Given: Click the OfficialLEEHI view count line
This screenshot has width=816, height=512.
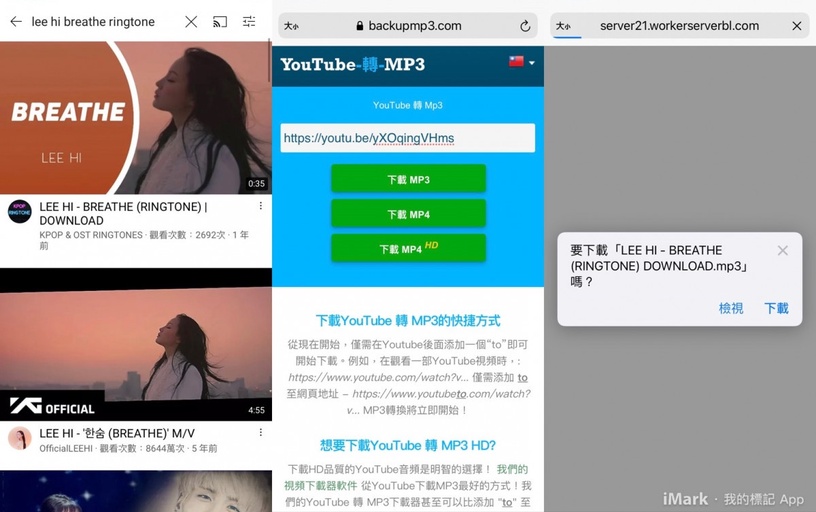Looking at the screenshot, I should pyautogui.click(x=129, y=448).
